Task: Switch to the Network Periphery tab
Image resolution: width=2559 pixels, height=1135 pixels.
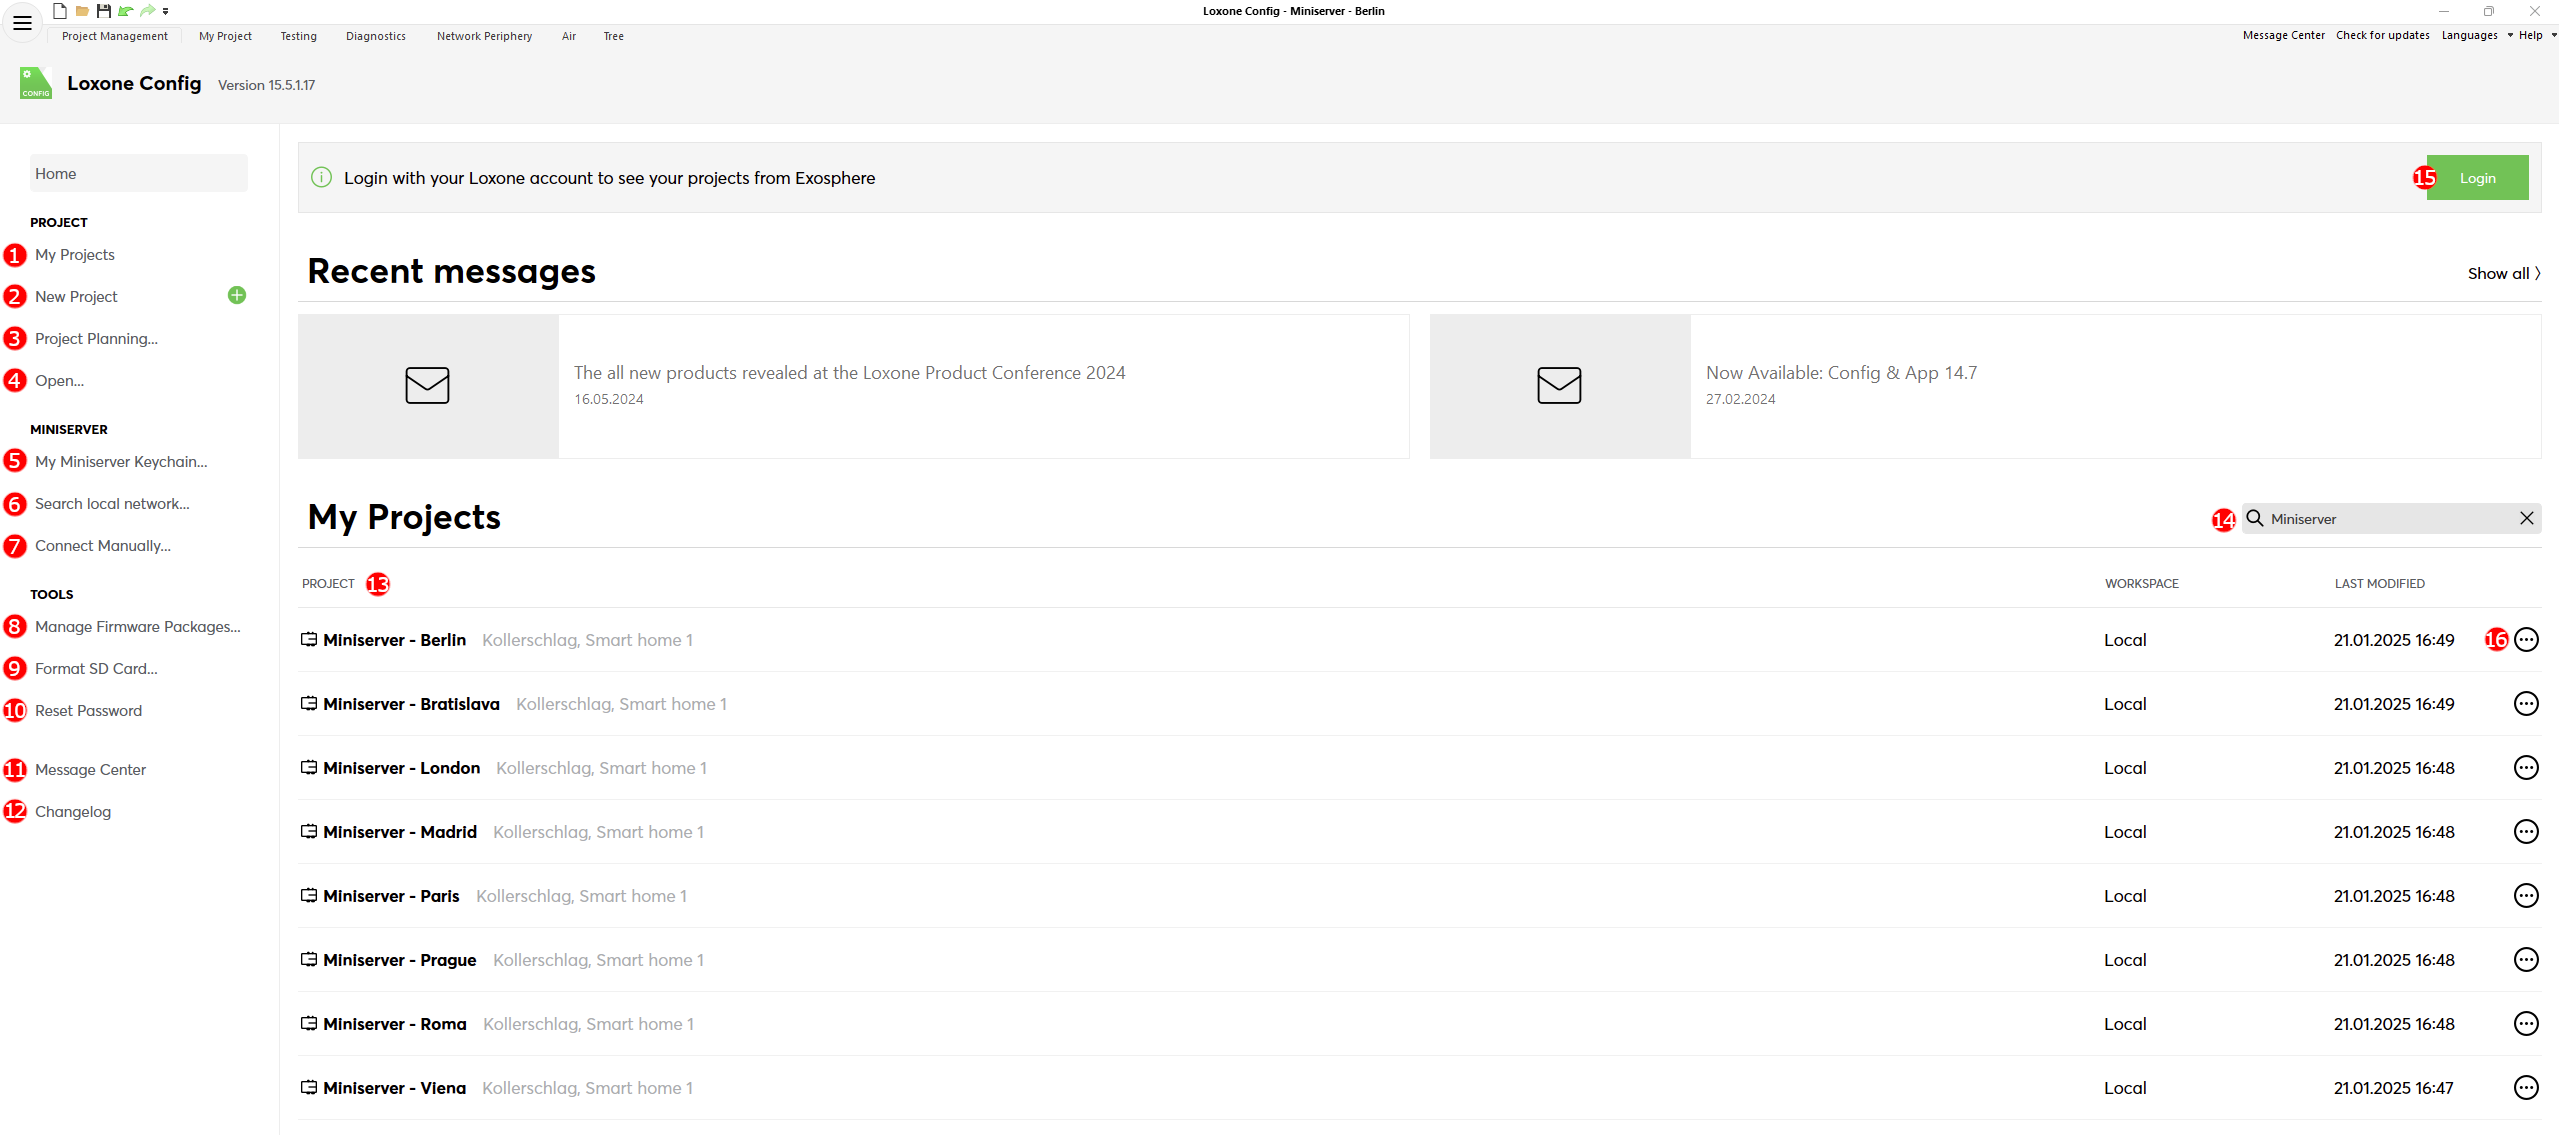Action: (484, 36)
